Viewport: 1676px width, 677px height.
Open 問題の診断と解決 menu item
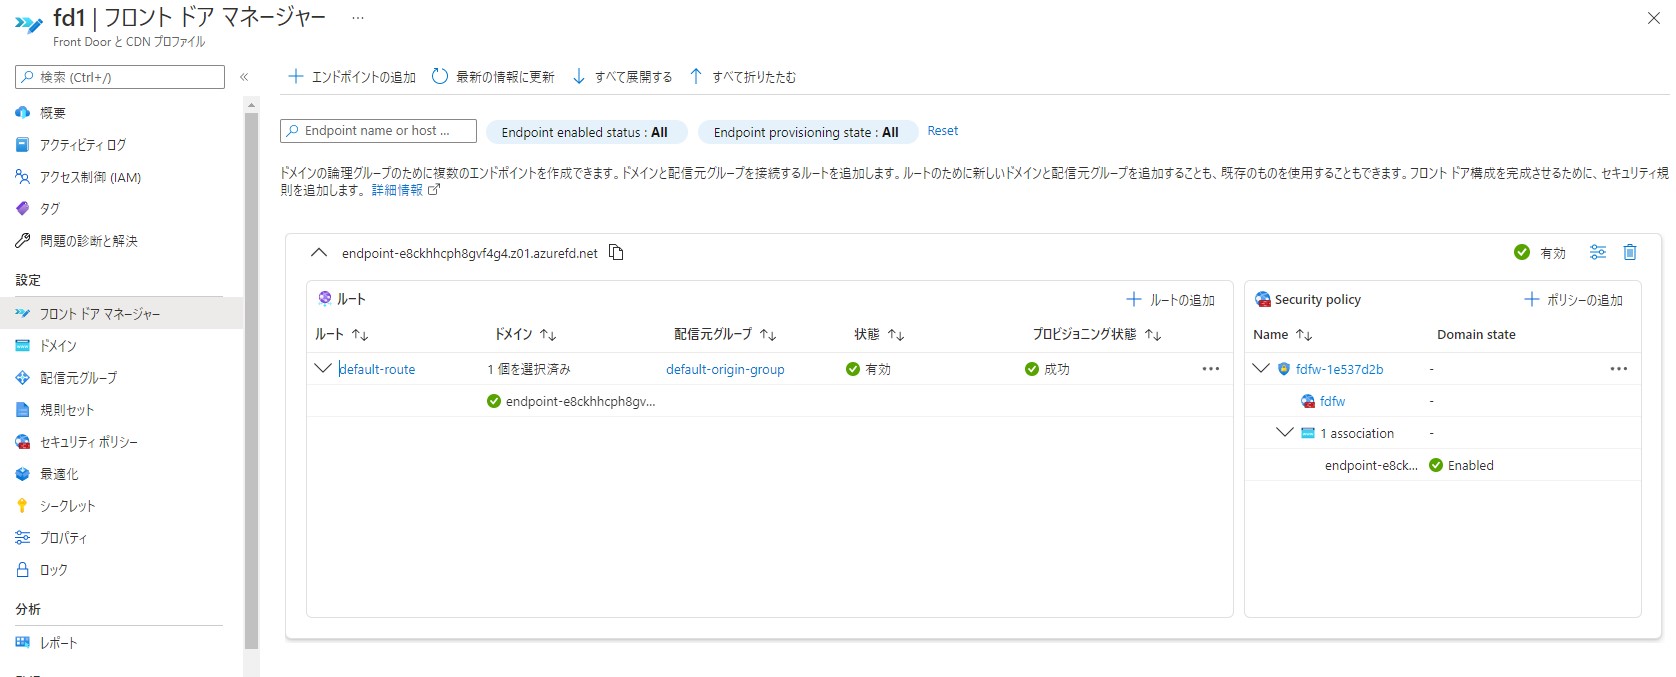89,241
